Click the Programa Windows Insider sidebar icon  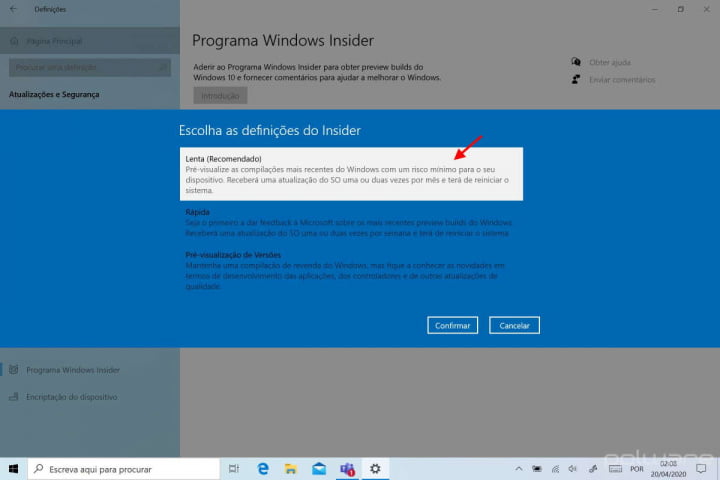[x=12, y=370]
